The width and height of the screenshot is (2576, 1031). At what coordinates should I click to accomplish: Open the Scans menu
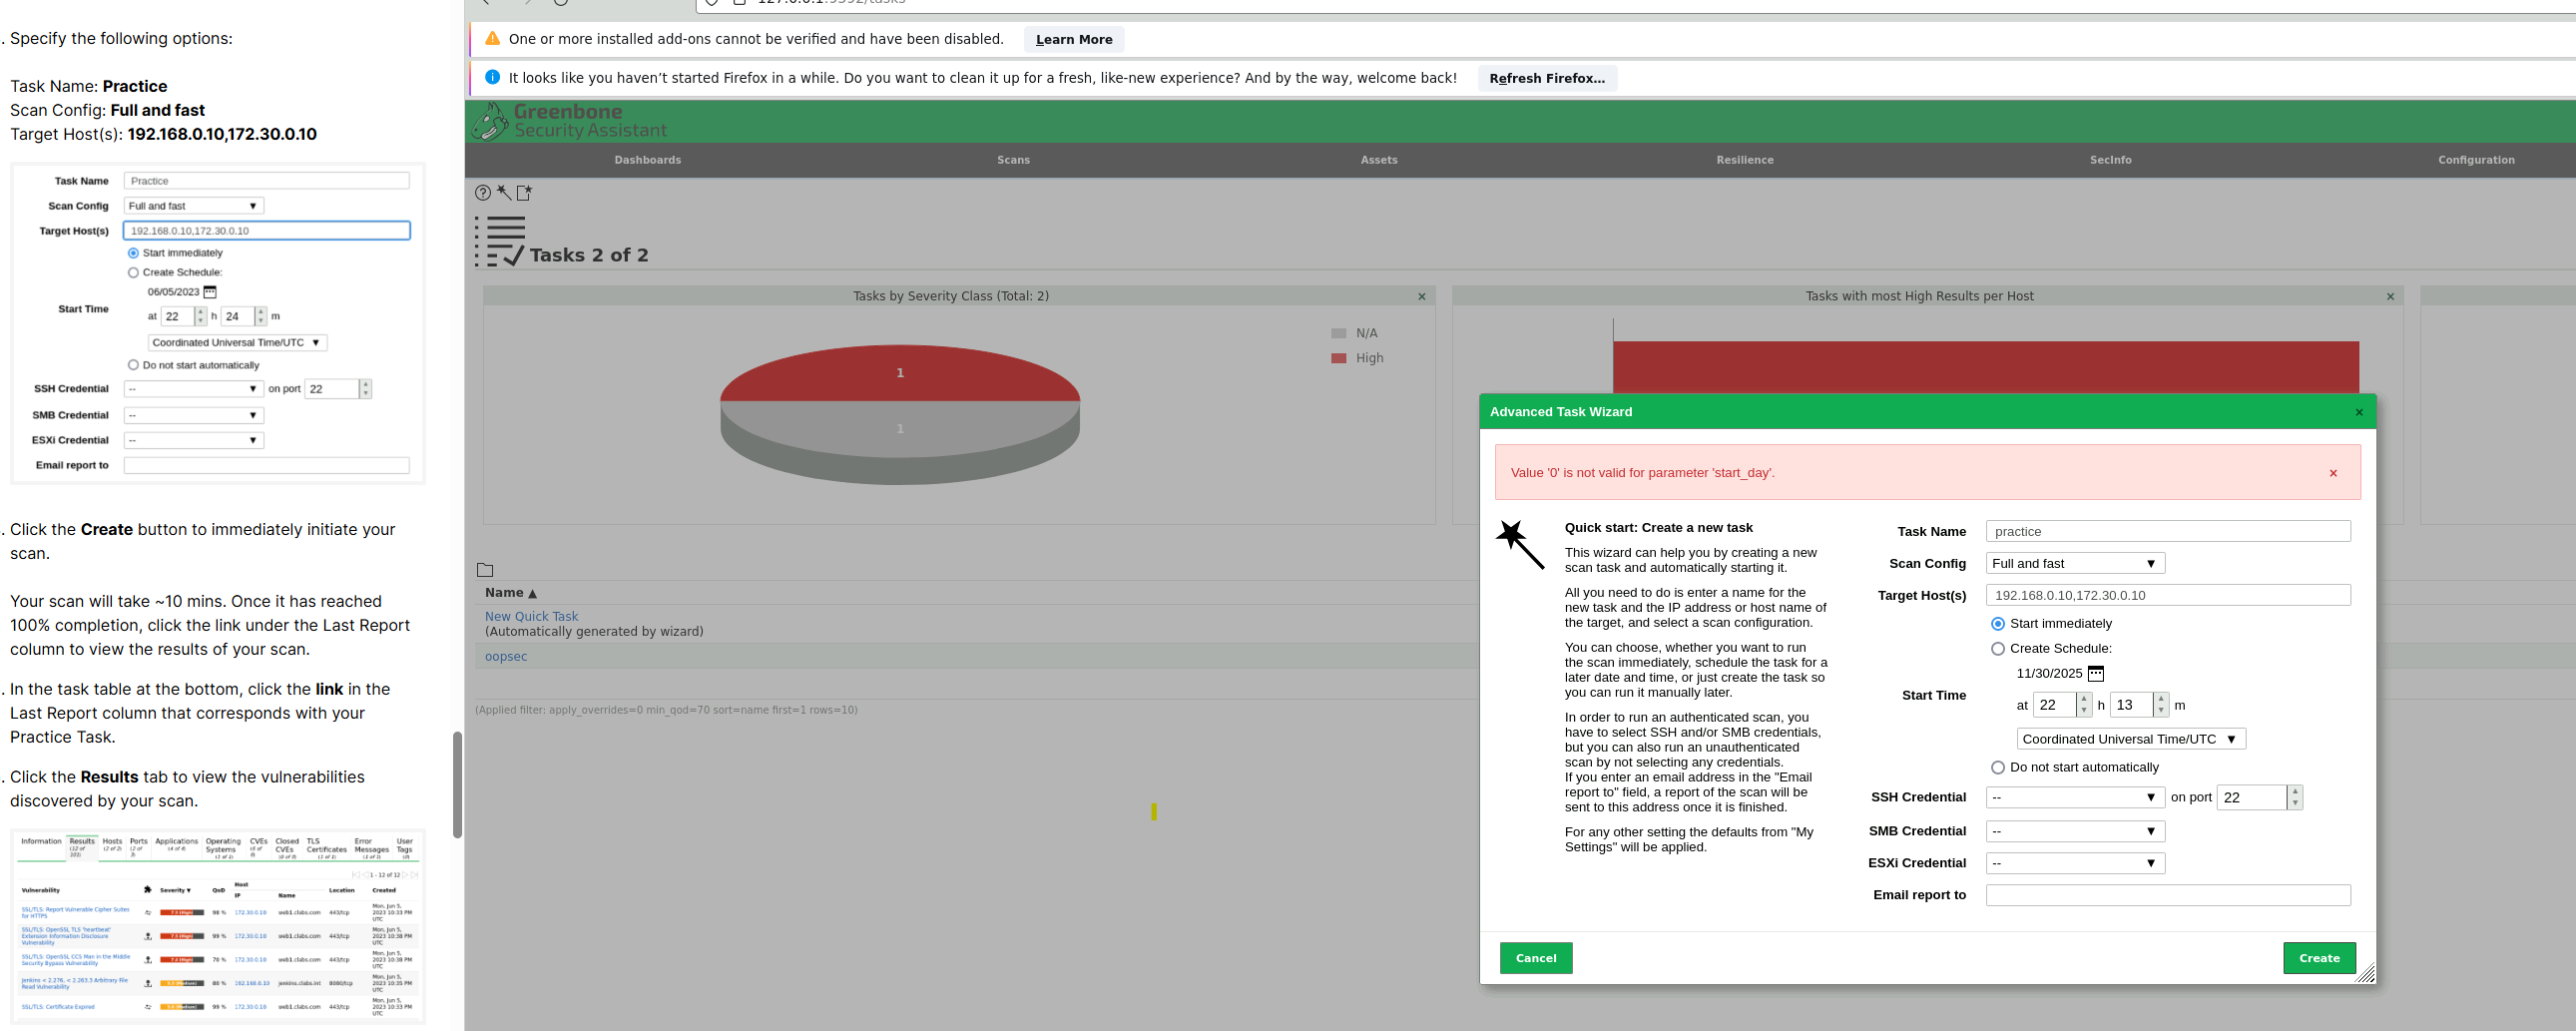coord(1013,160)
